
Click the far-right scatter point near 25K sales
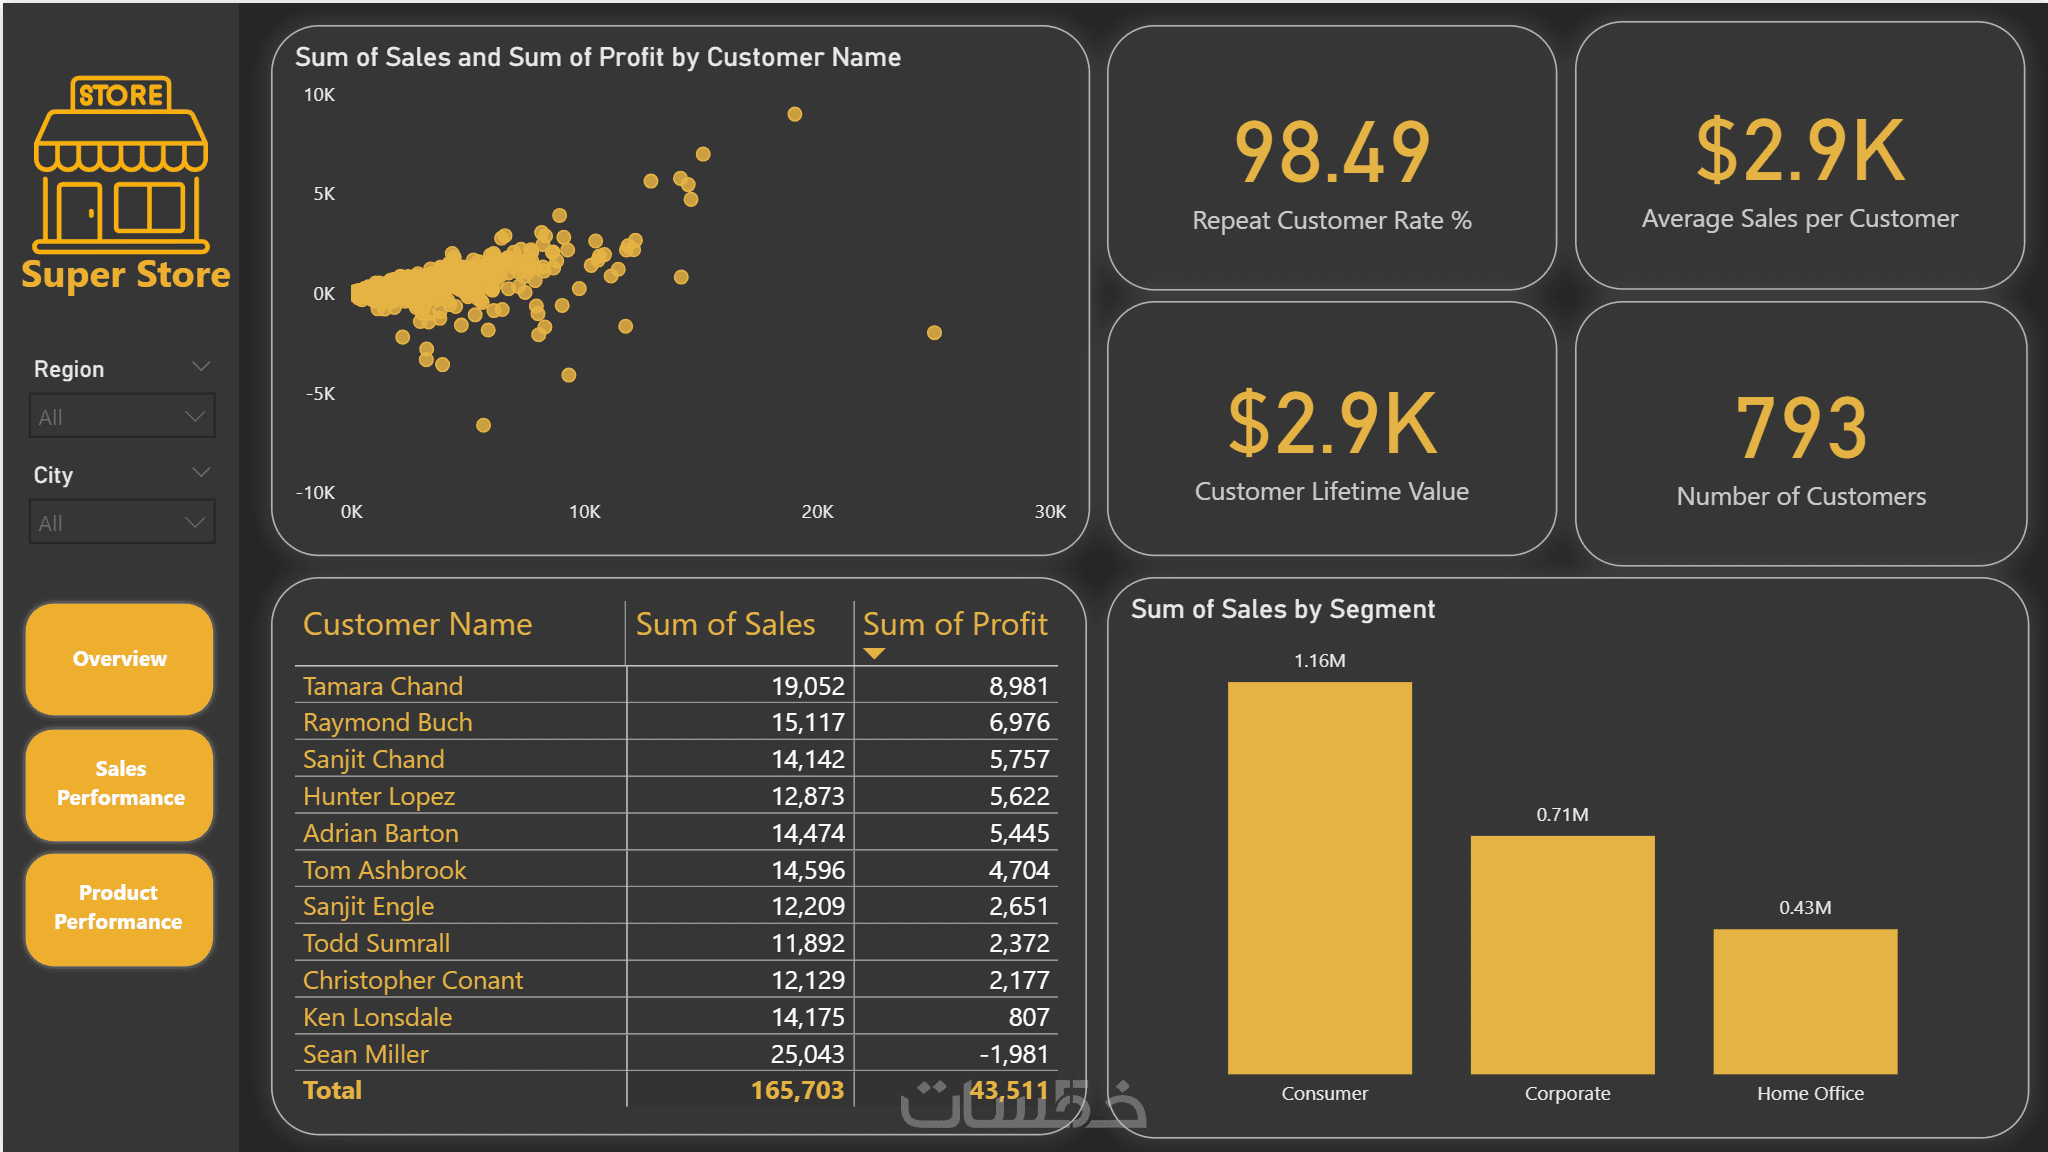pyautogui.click(x=934, y=333)
